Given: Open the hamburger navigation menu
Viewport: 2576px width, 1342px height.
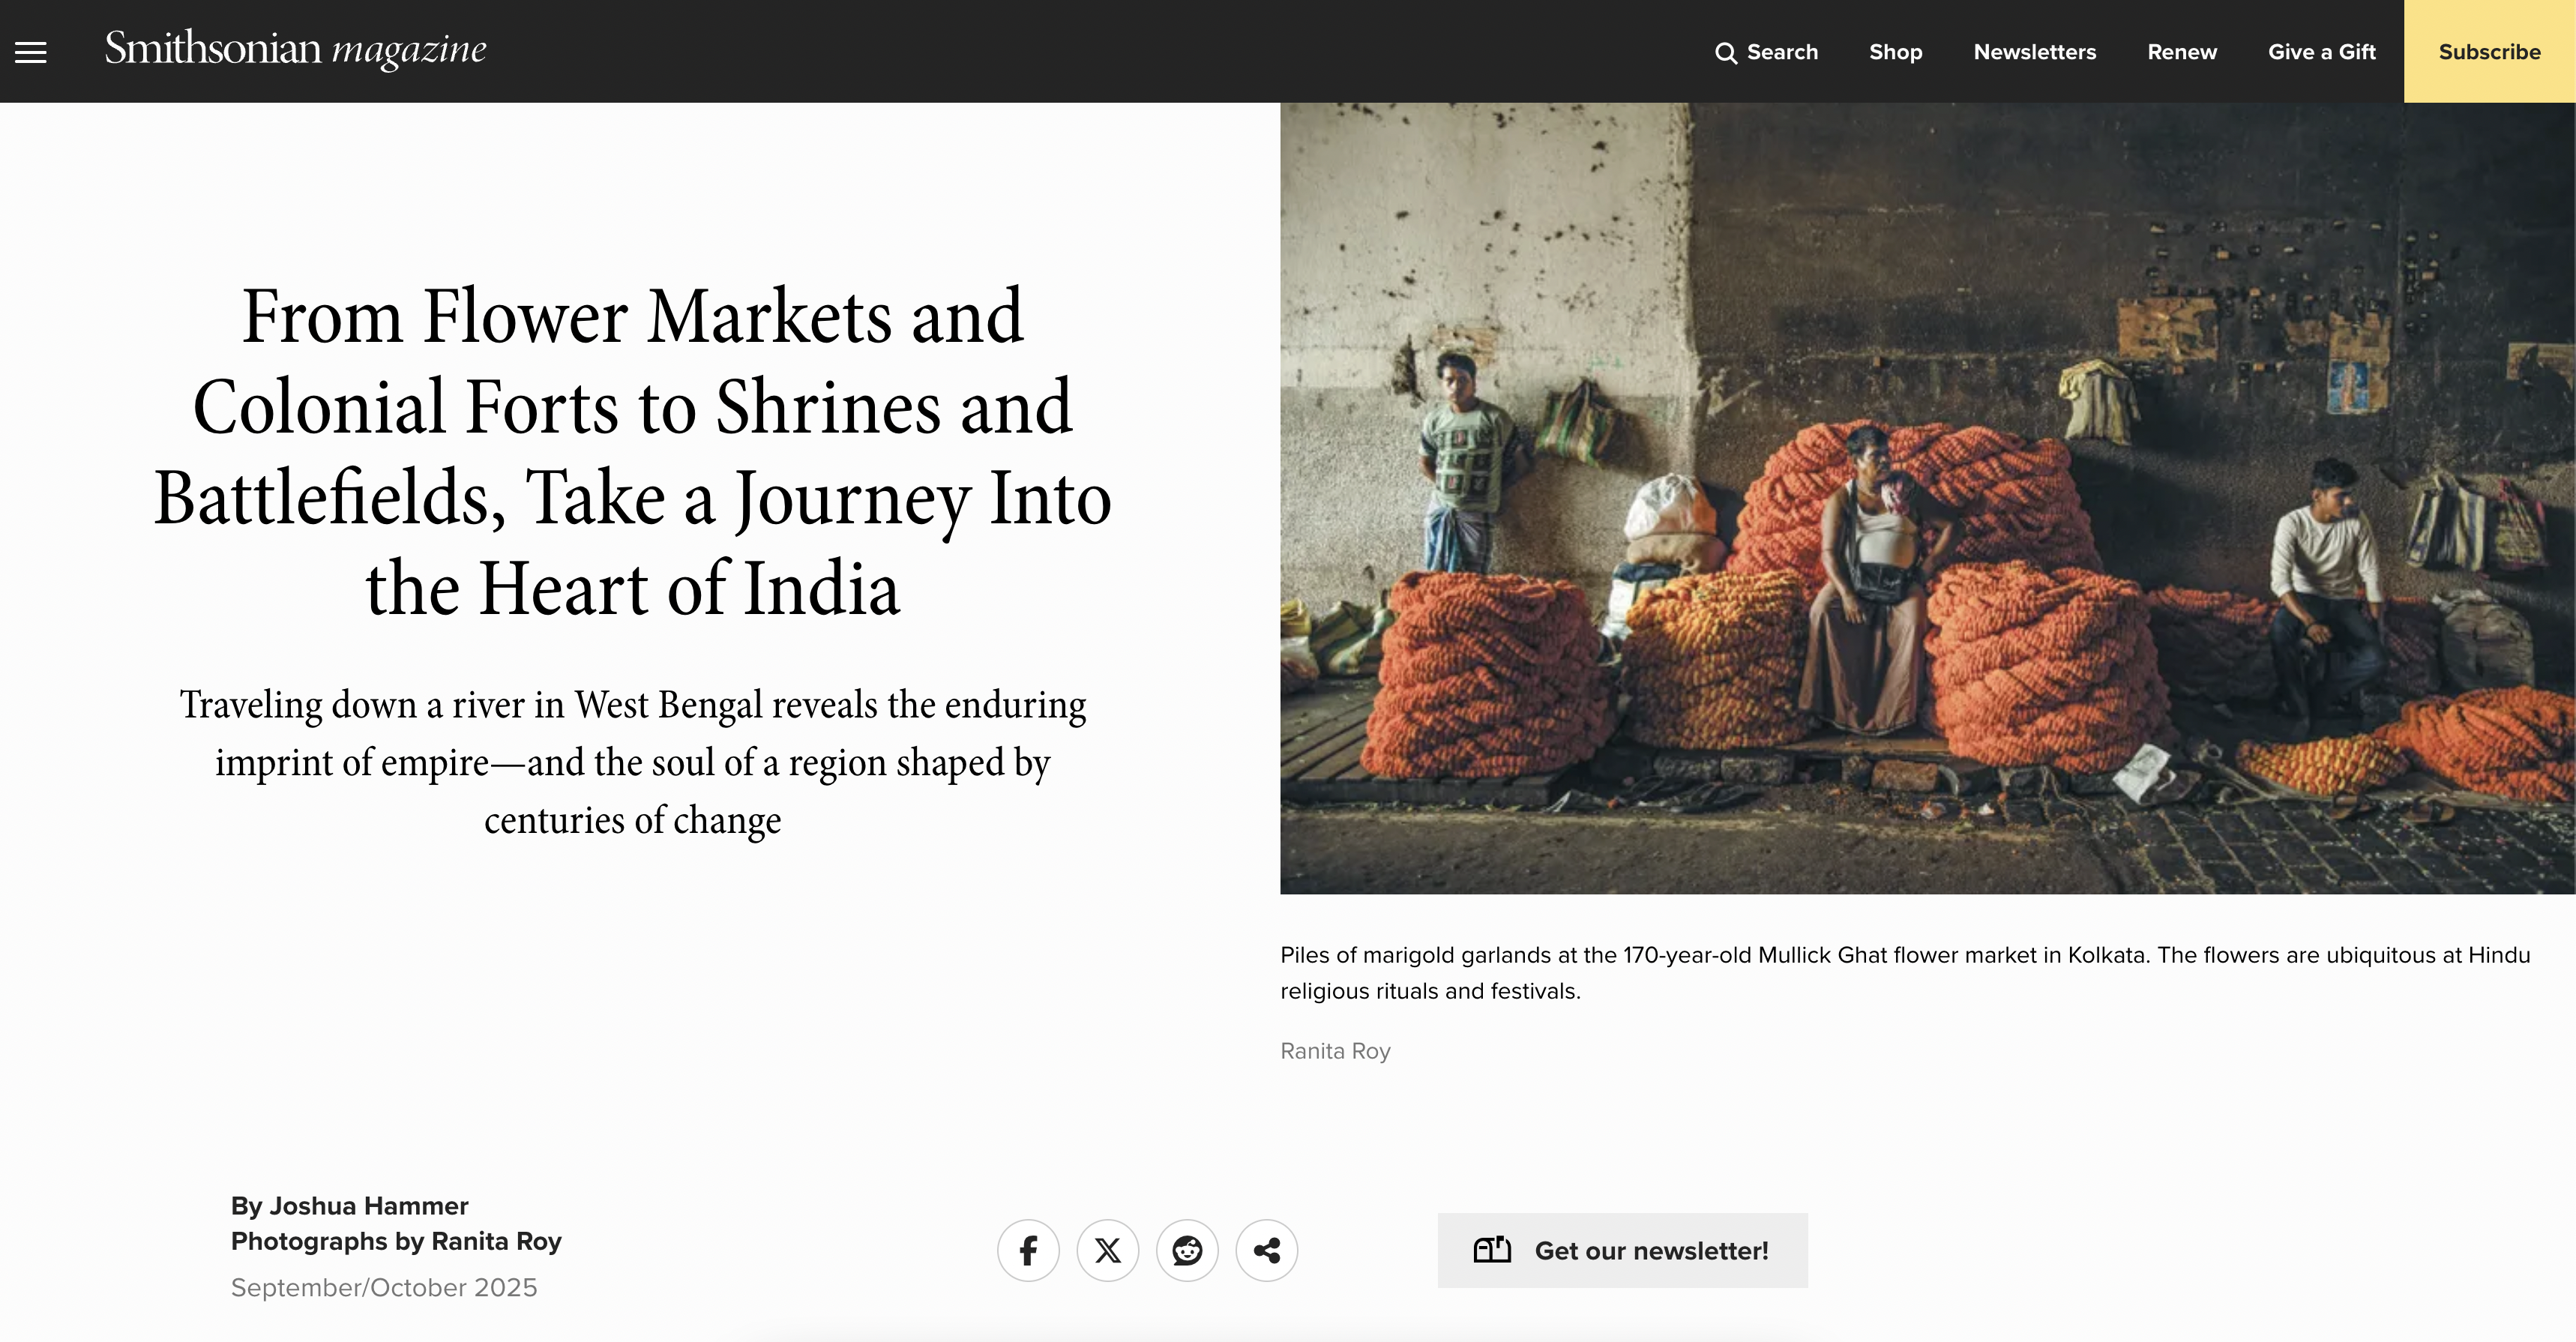Looking at the screenshot, I should click(31, 52).
